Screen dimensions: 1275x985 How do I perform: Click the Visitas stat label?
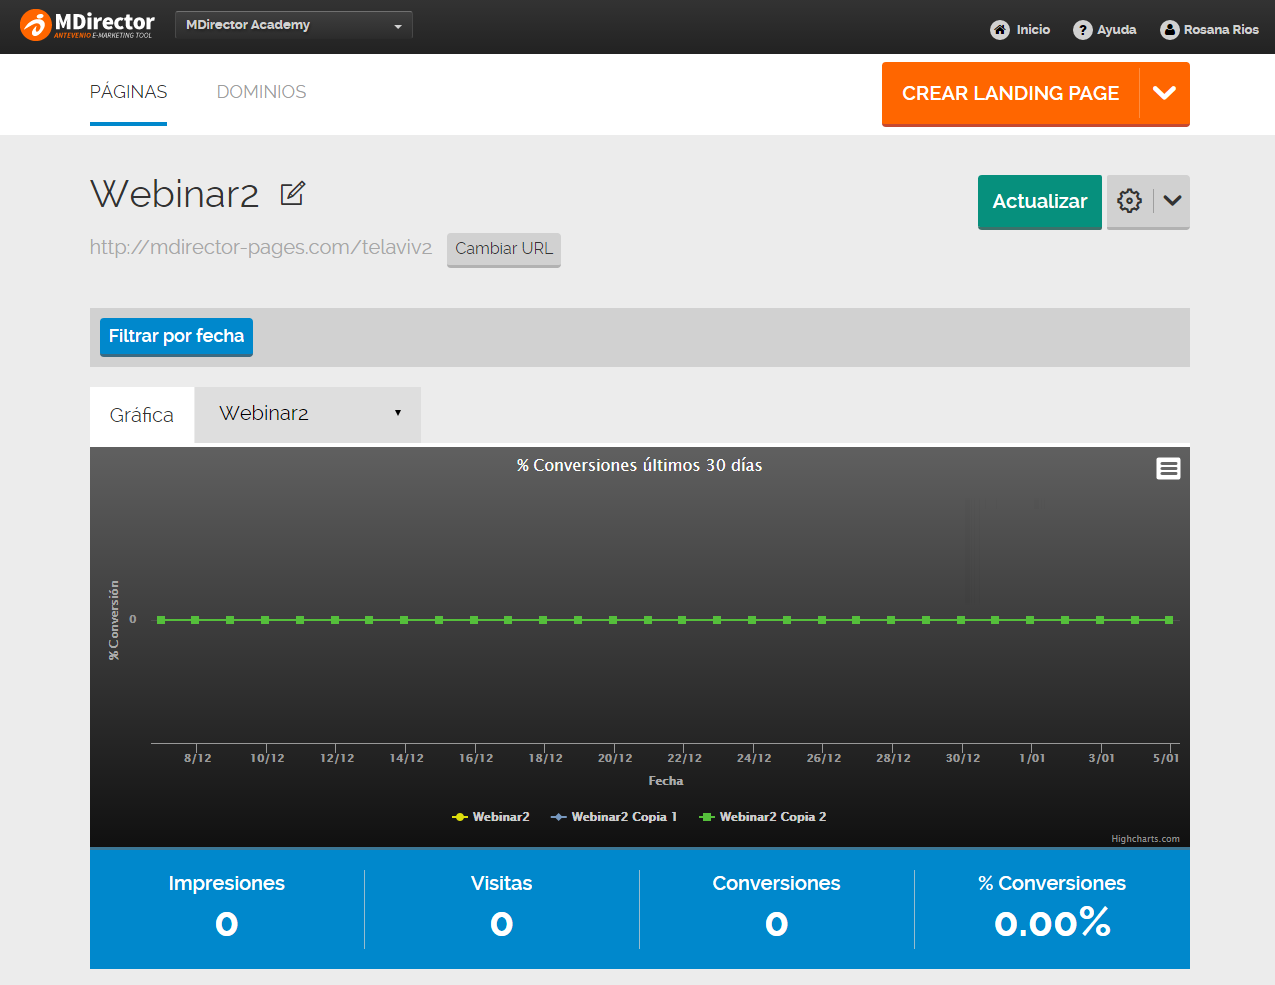[502, 883]
